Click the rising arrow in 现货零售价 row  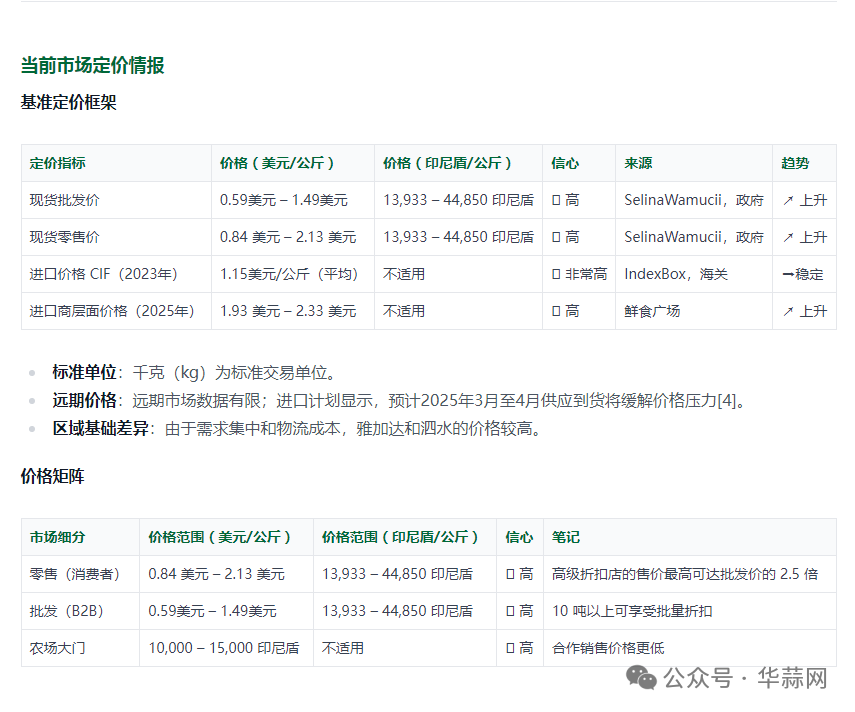tap(788, 237)
